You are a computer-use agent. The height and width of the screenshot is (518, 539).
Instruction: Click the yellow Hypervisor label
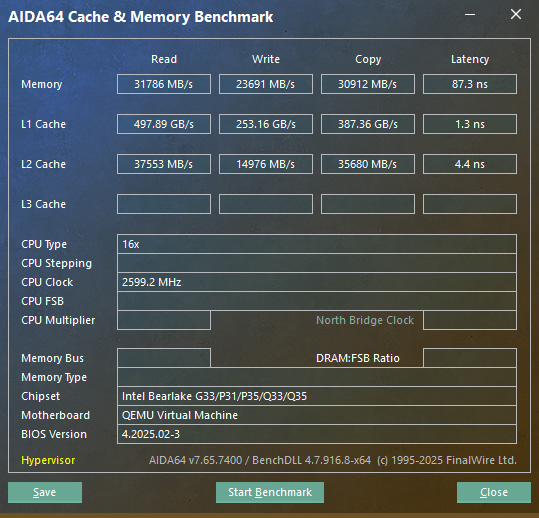point(48,460)
